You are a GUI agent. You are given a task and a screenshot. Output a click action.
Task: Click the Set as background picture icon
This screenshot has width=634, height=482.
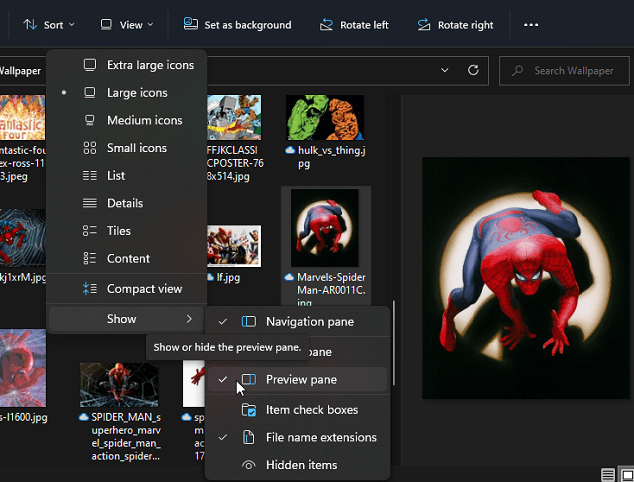pyautogui.click(x=190, y=24)
